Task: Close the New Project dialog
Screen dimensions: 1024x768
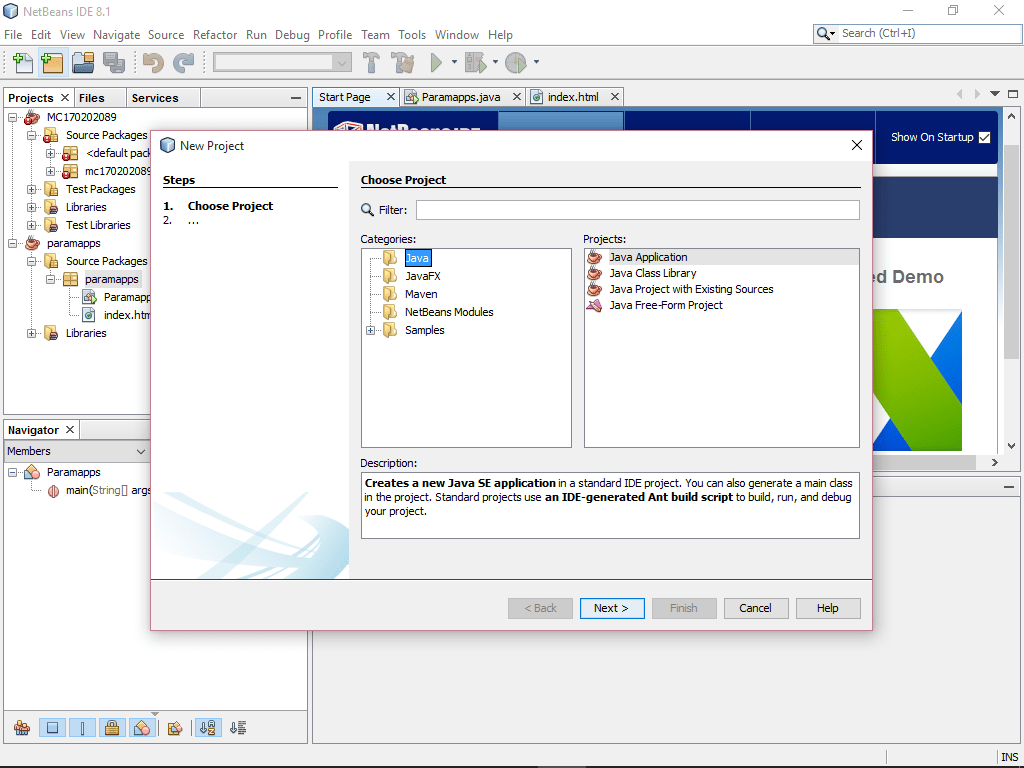Action: coord(857,145)
